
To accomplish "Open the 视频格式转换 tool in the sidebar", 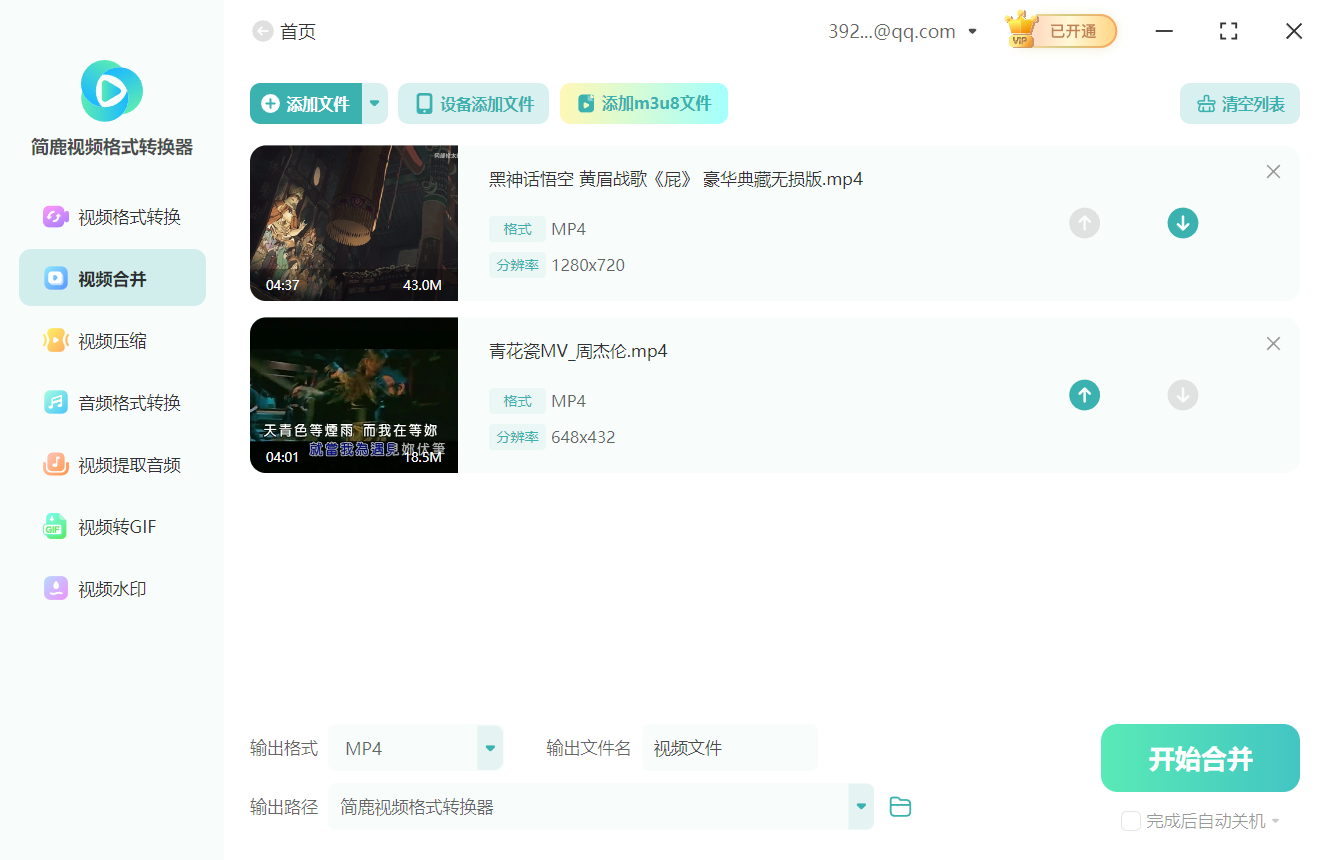I will pos(112,216).
